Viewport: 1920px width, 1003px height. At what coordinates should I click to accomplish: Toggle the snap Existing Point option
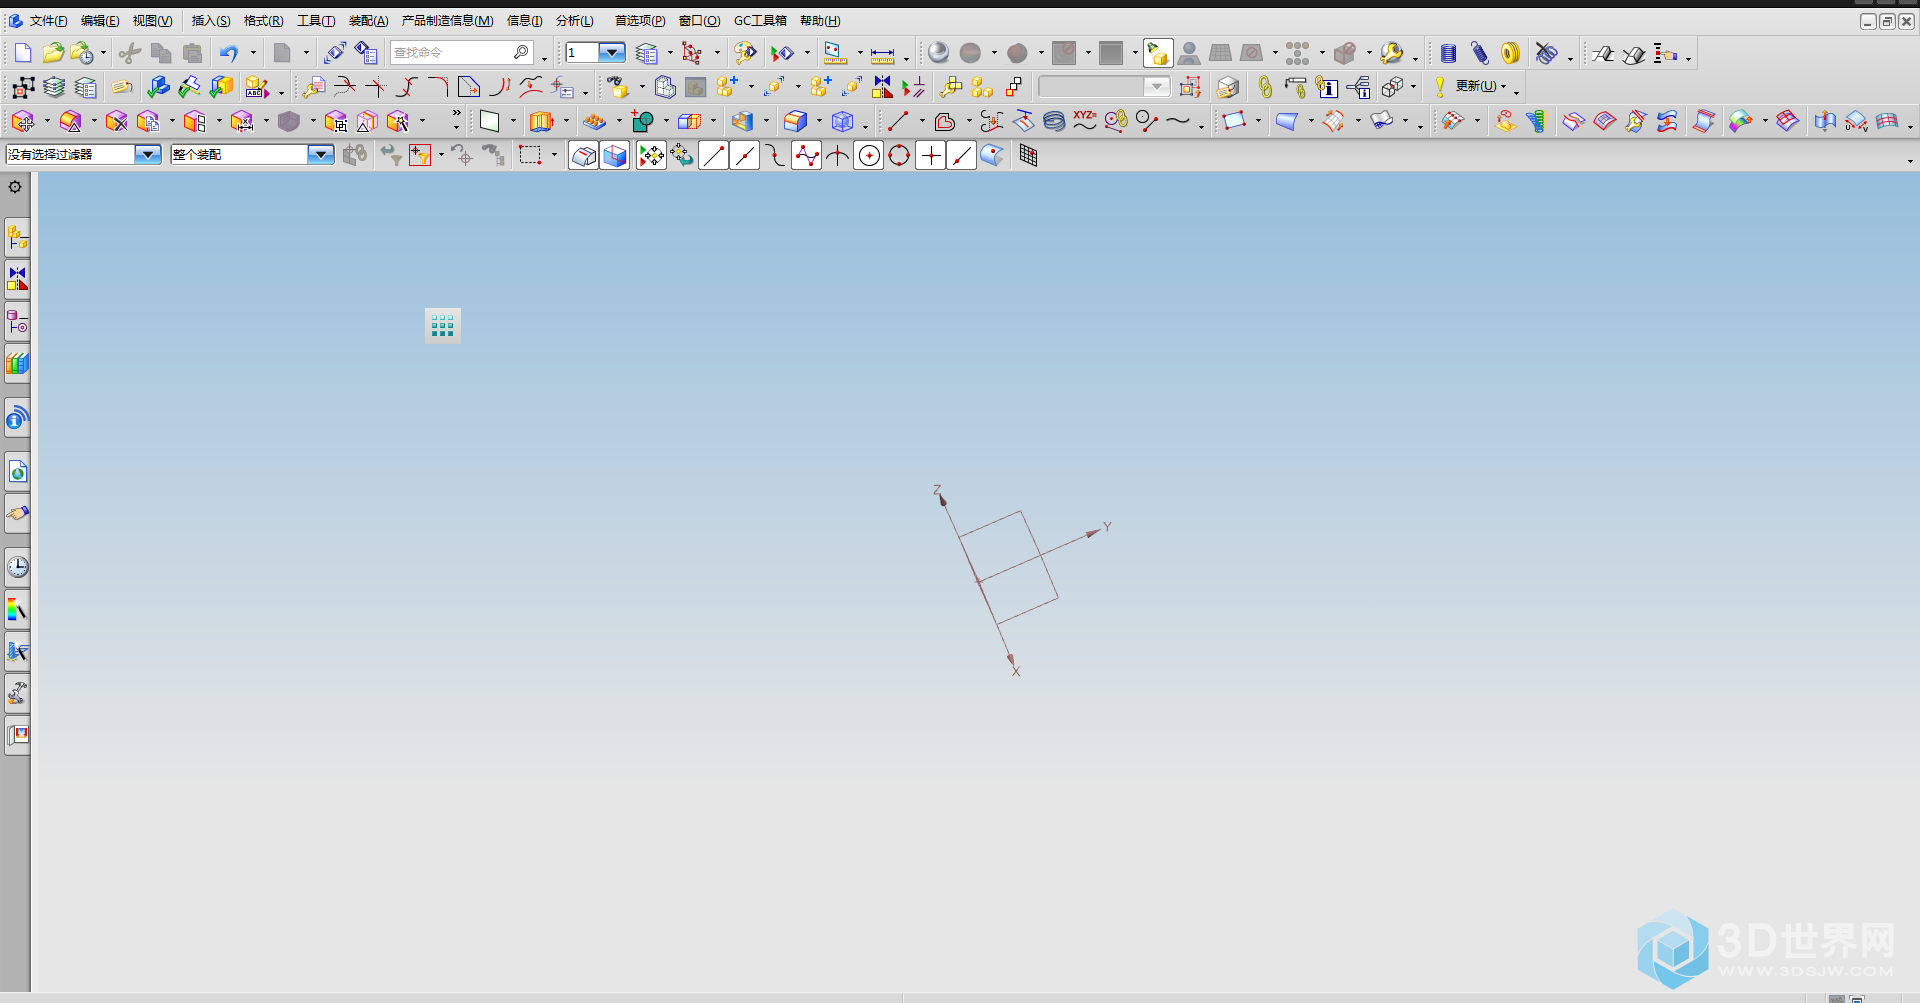[x=931, y=155]
